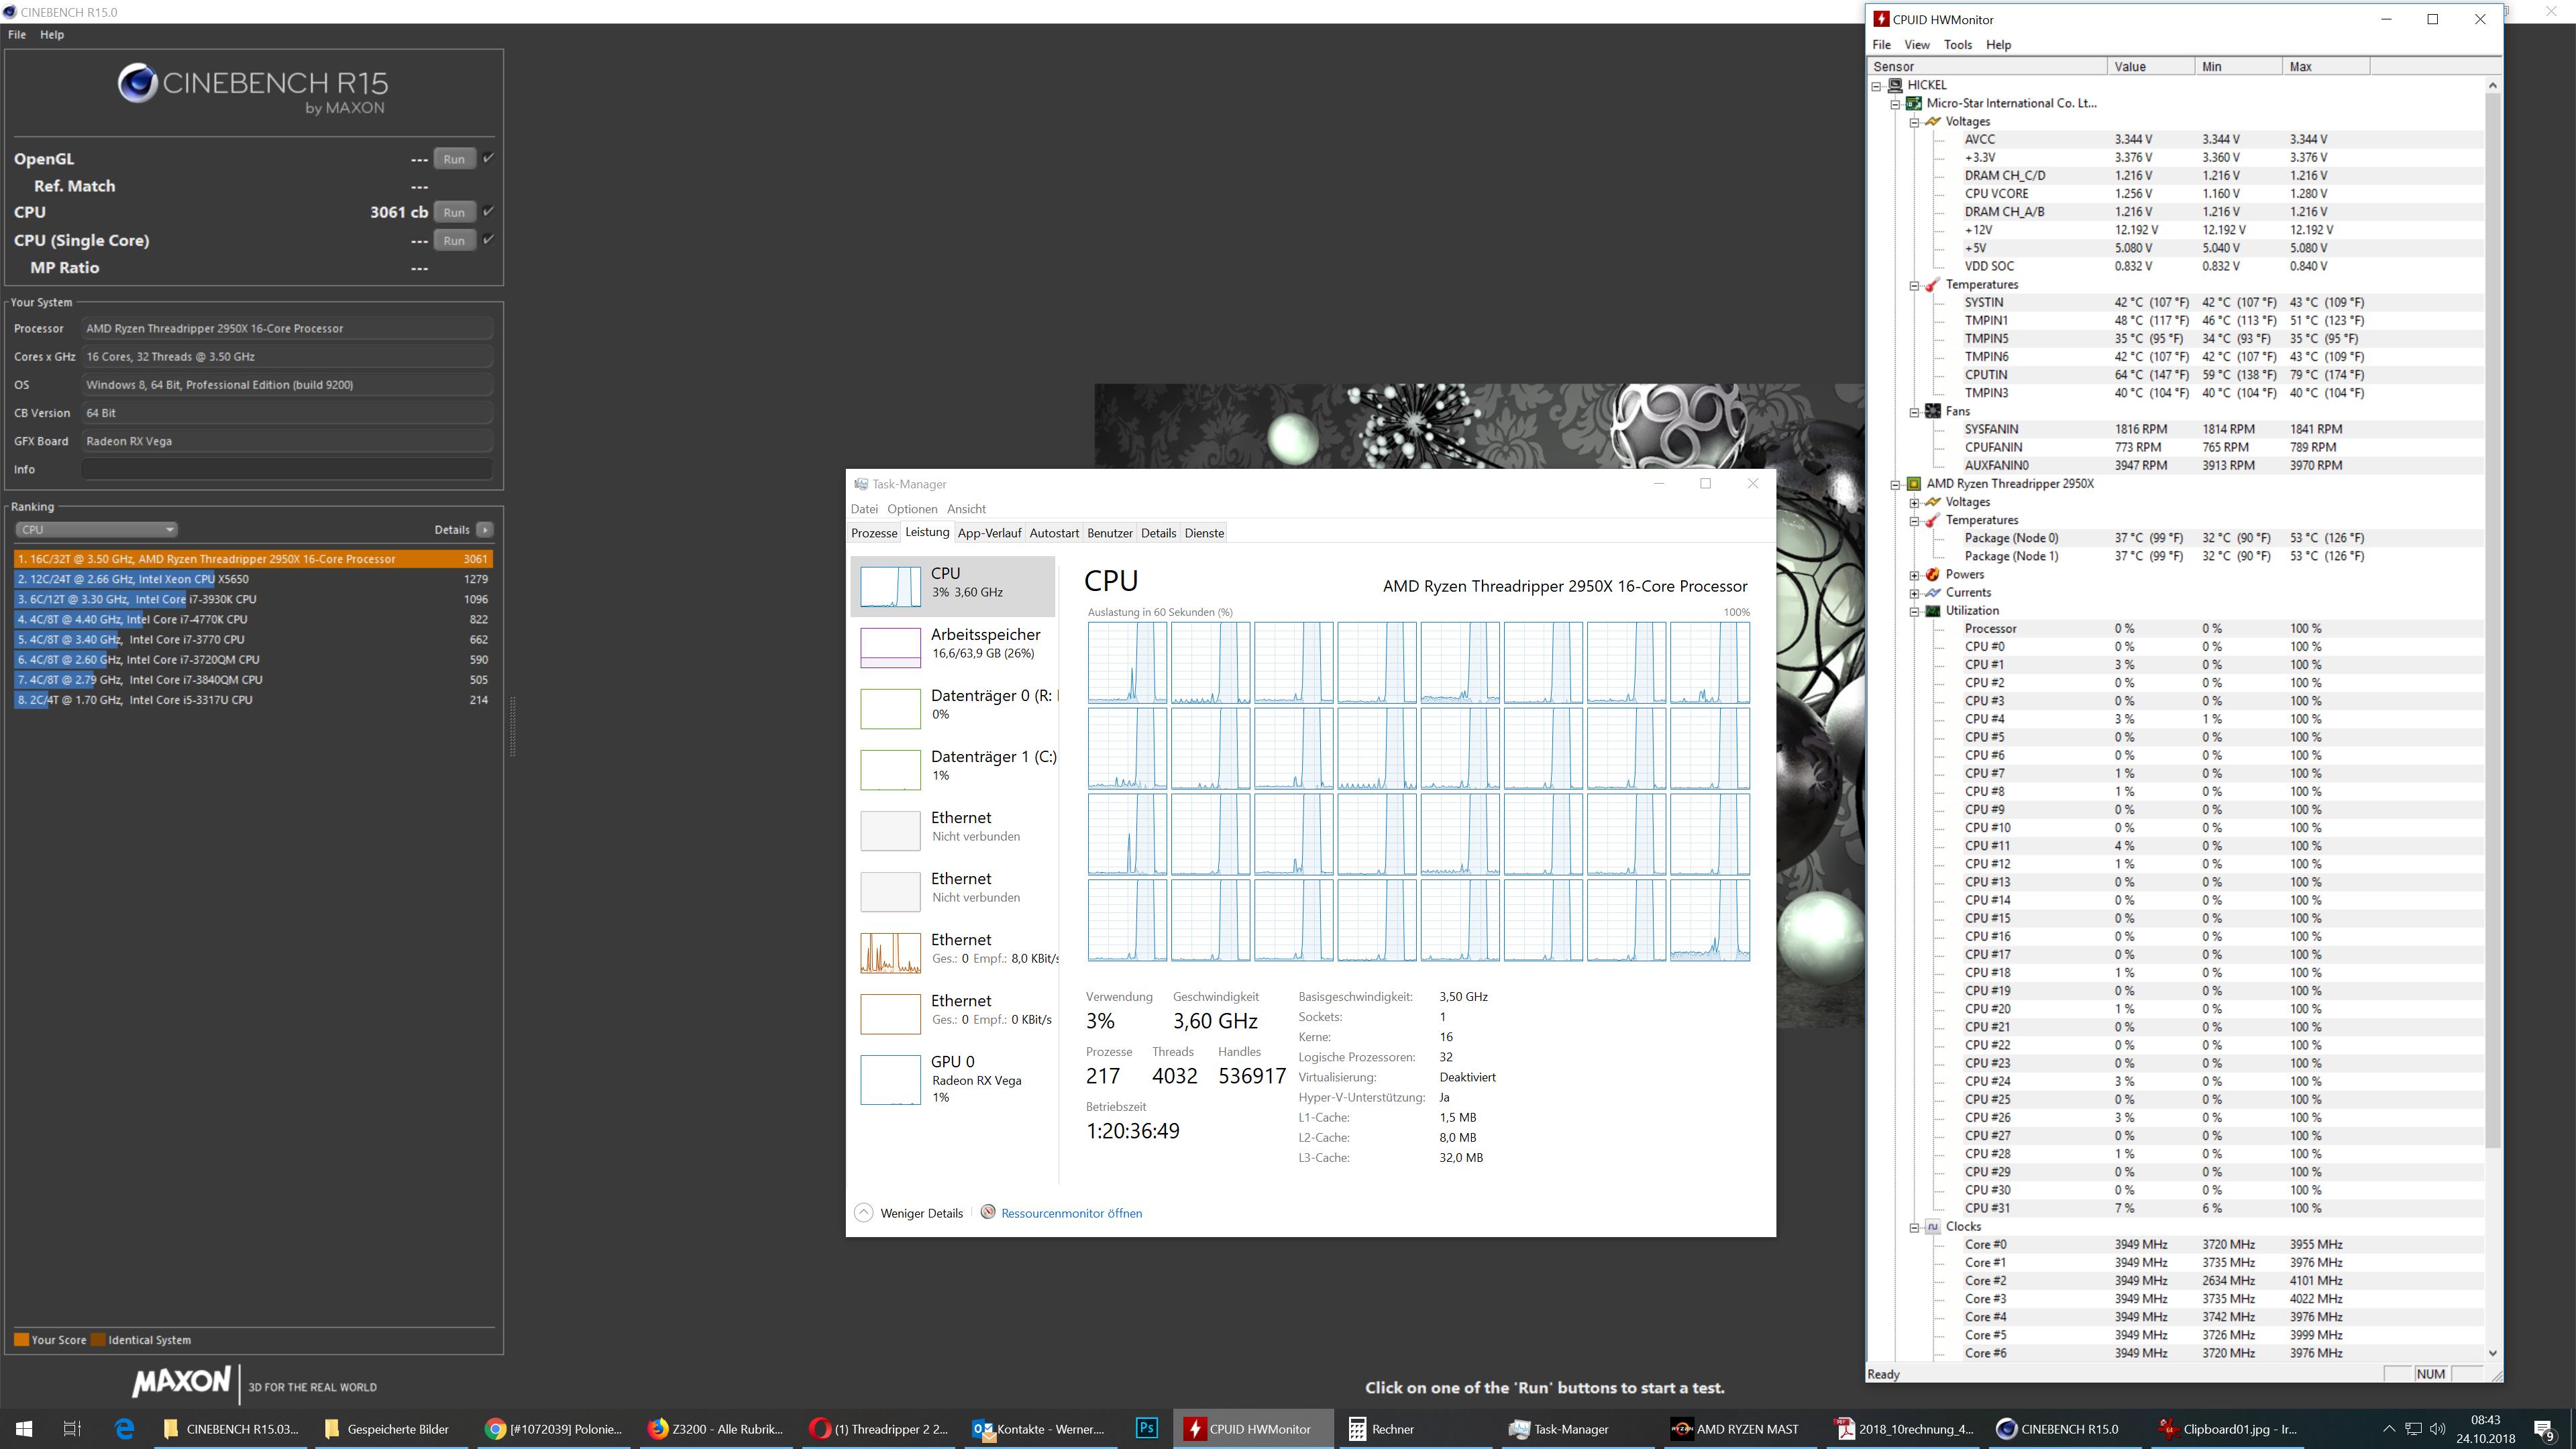This screenshot has height=1449, width=2576.
Task: Switch to the App-Verlauf tab
Action: point(989,533)
